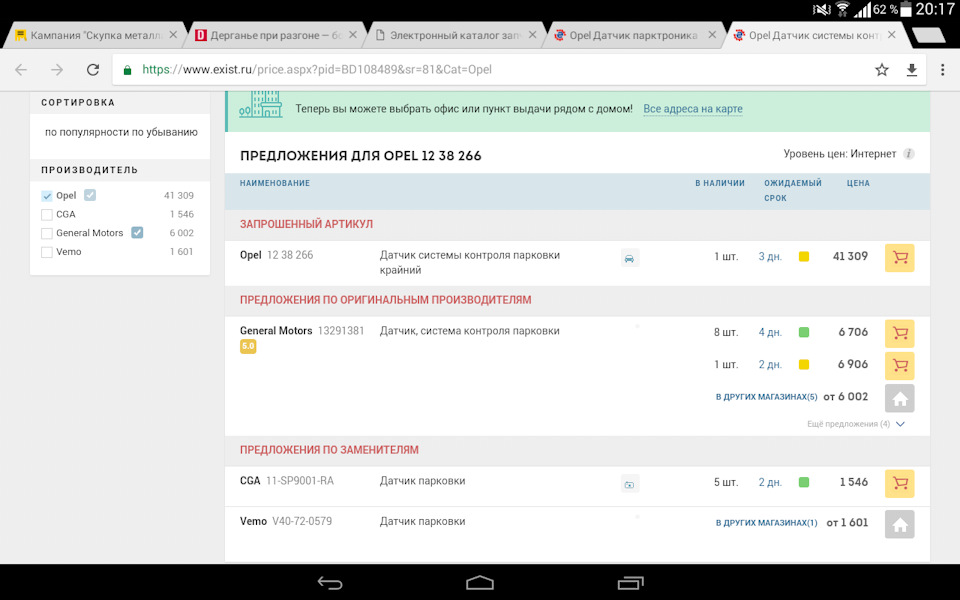The image size is (960, 600).
Task: Open a new browser tab
Action: point(928,36)
